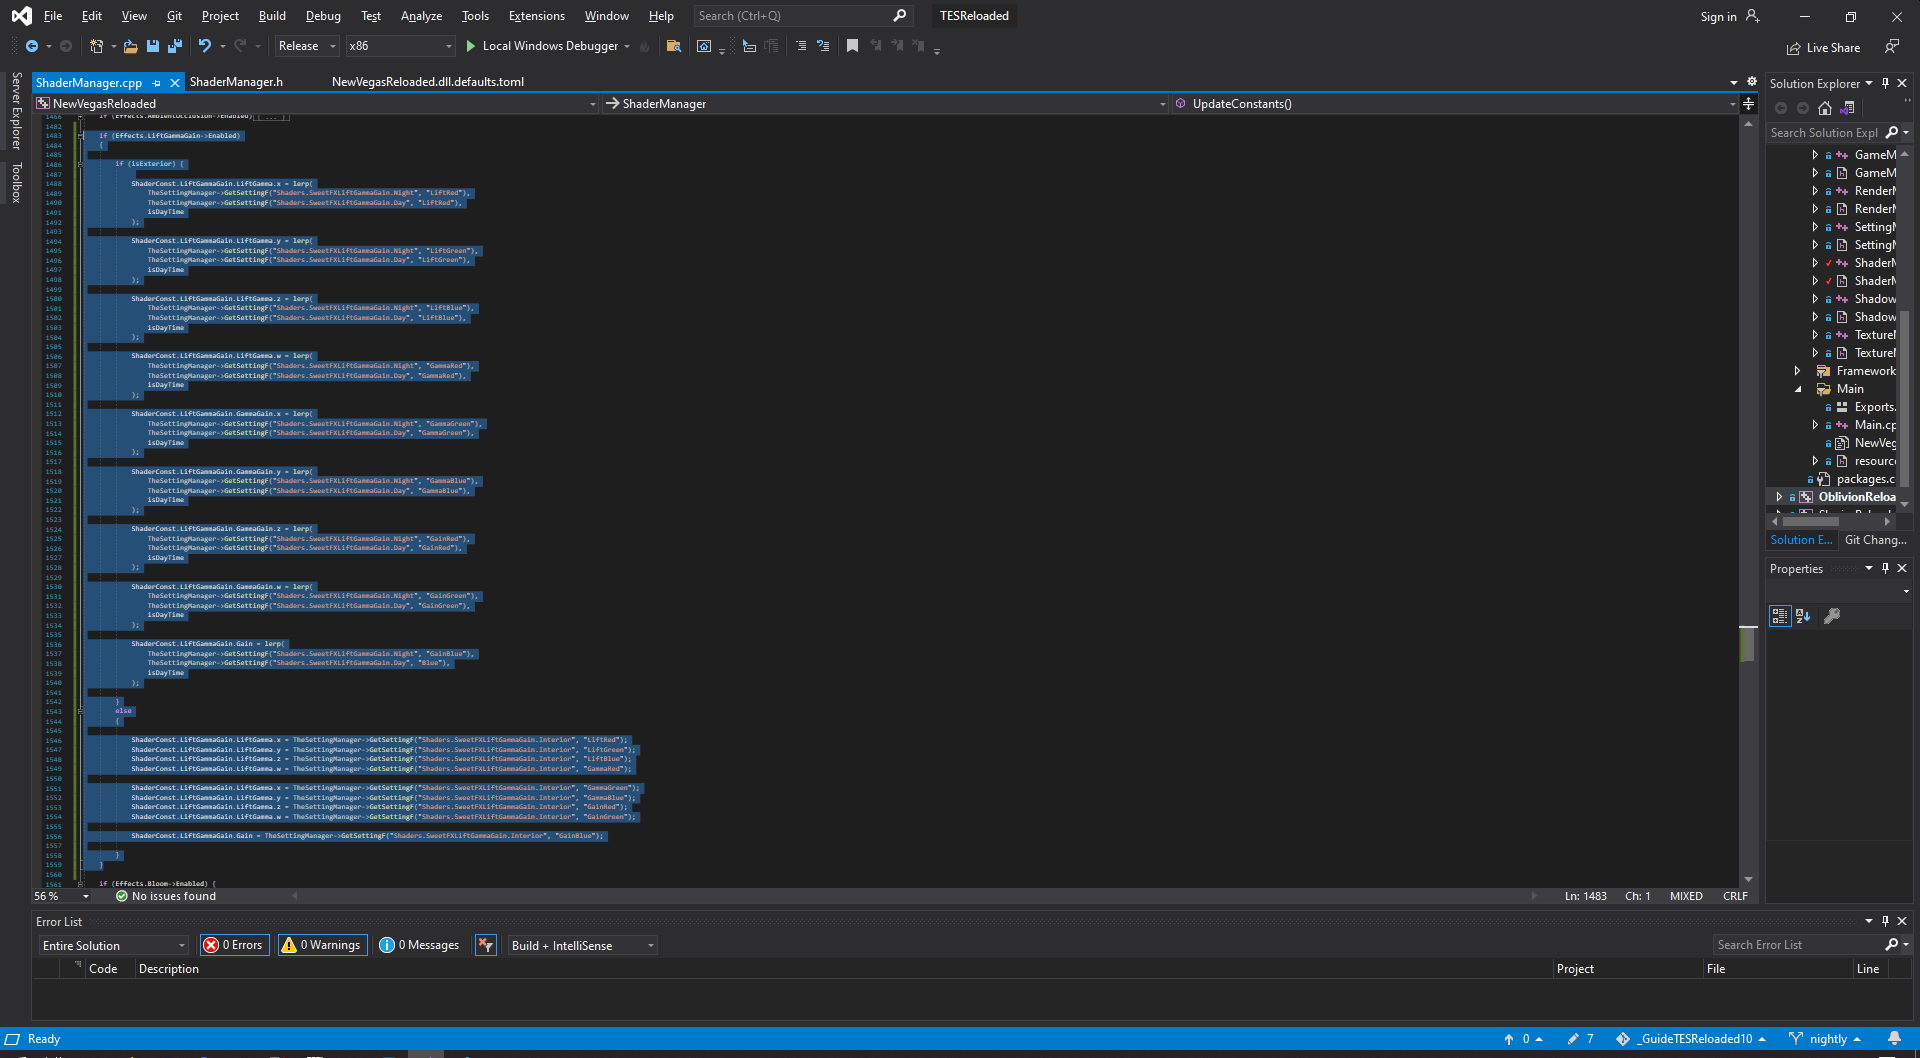This screenshot has width=1920, height=1058.
Task: Click the No issues found indicator
Action: point(166,896)
